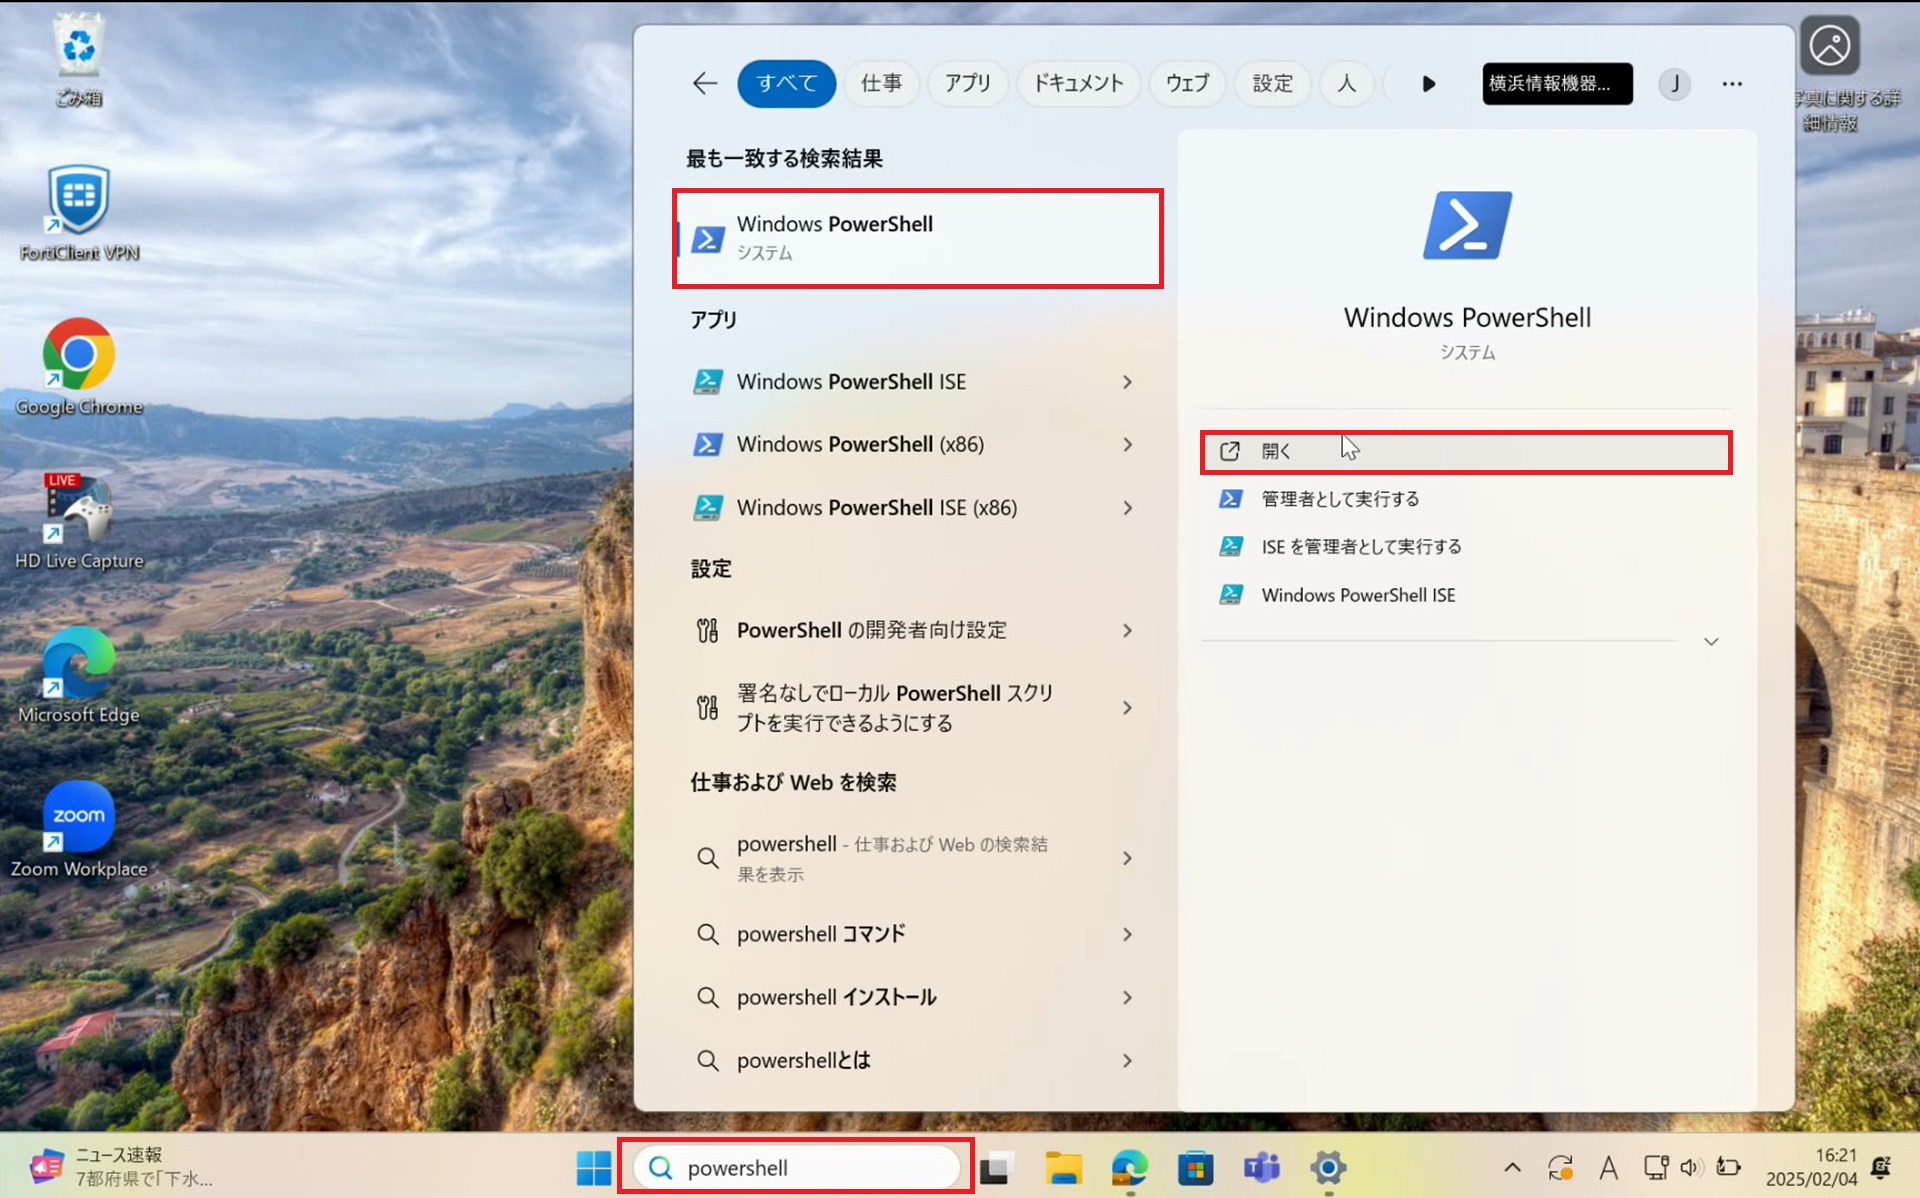Show more filter tabs with play arrow

[1428, 83]
